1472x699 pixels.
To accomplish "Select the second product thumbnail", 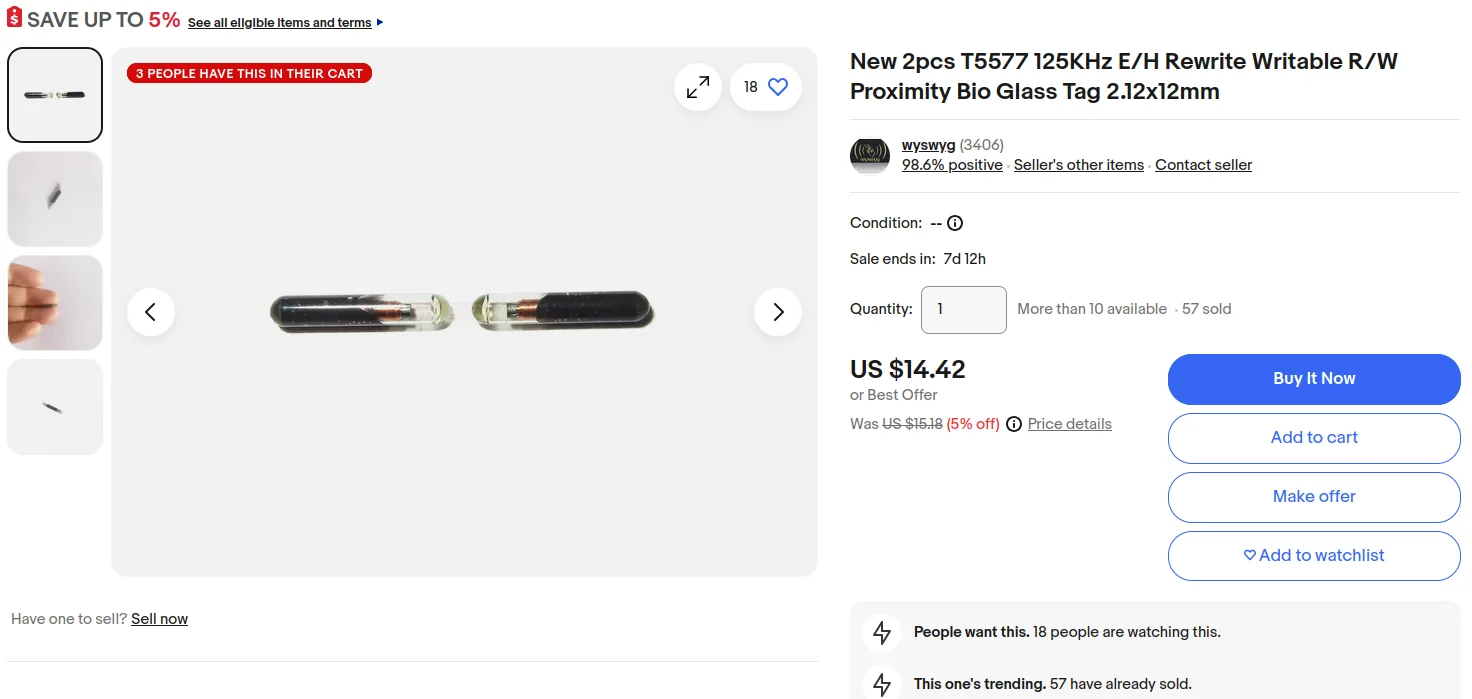I will (x=55, y=198).
